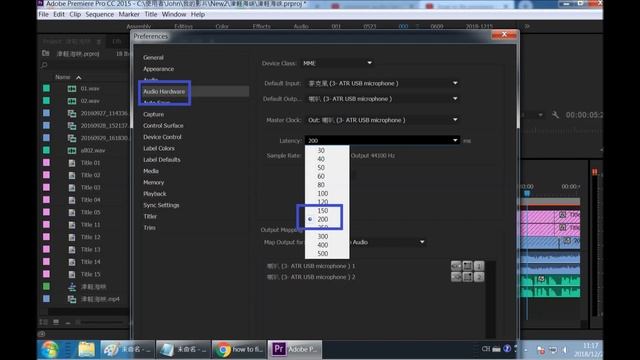Select Trim preferences category

149,228
